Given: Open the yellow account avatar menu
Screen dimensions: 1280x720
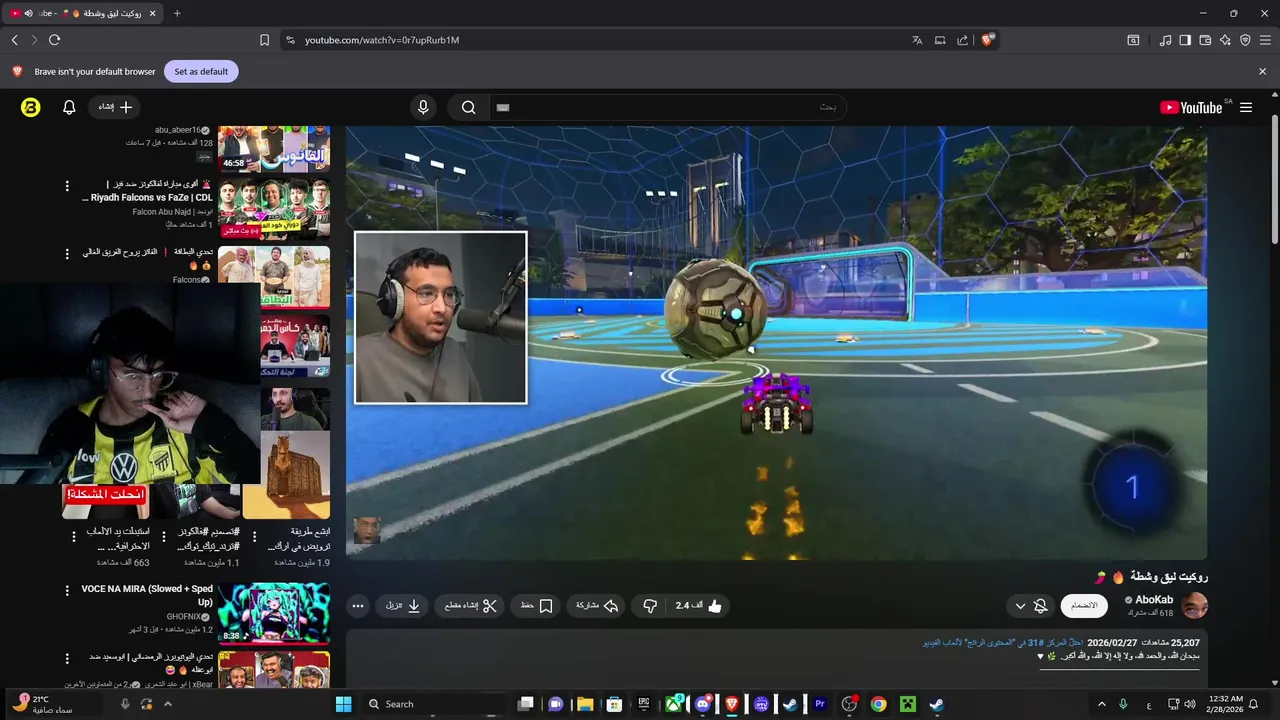Looking at the screenshot, I should (x=30, y=107).
